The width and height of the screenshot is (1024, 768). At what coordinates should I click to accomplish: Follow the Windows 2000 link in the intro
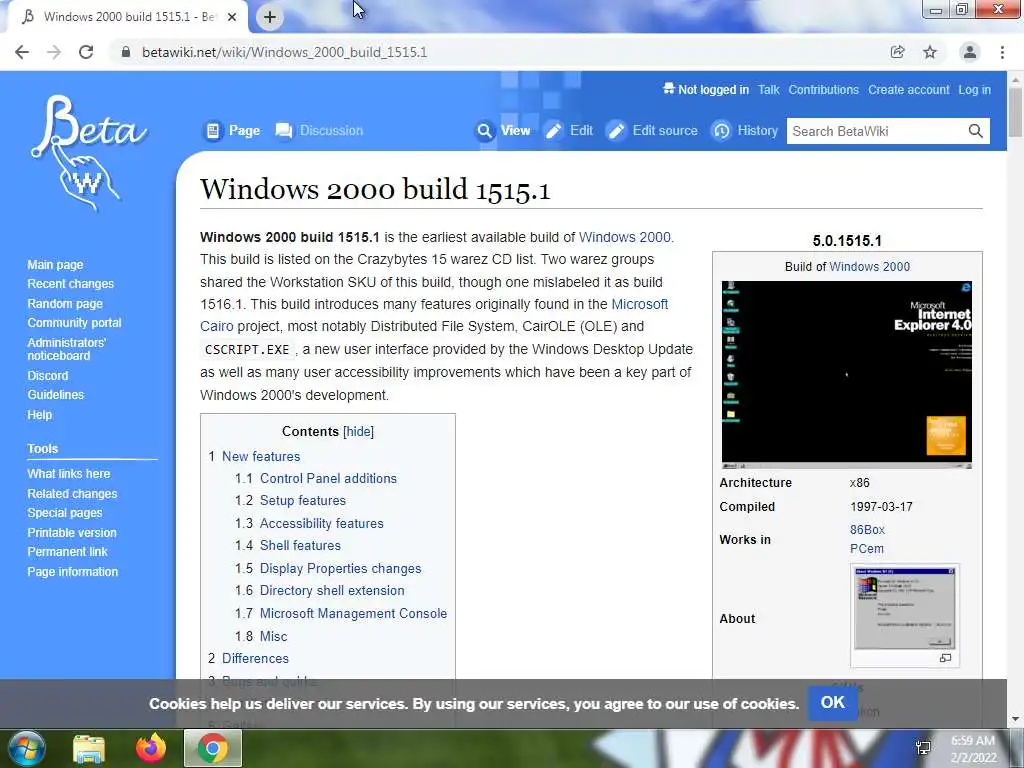click(x=624, y=237)
